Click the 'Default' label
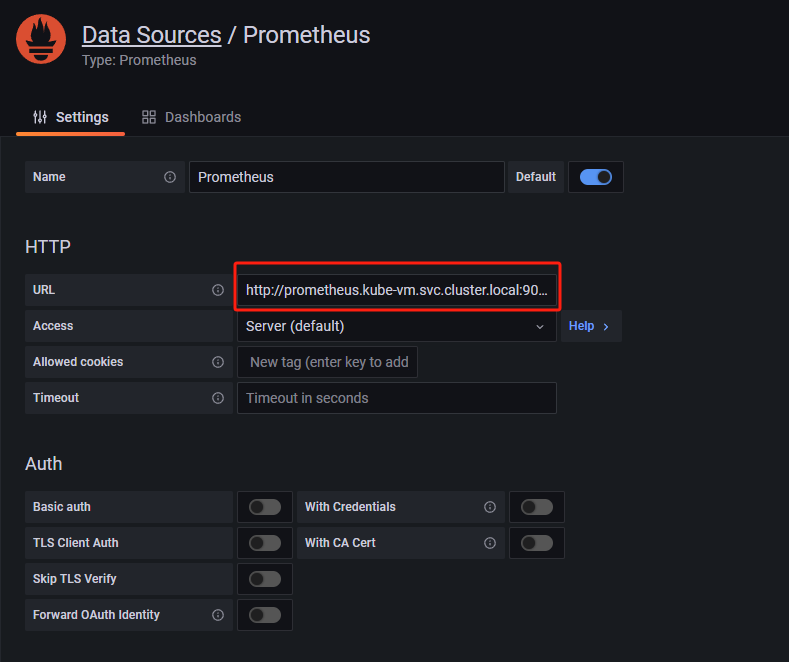 click(x=535, y=177)
